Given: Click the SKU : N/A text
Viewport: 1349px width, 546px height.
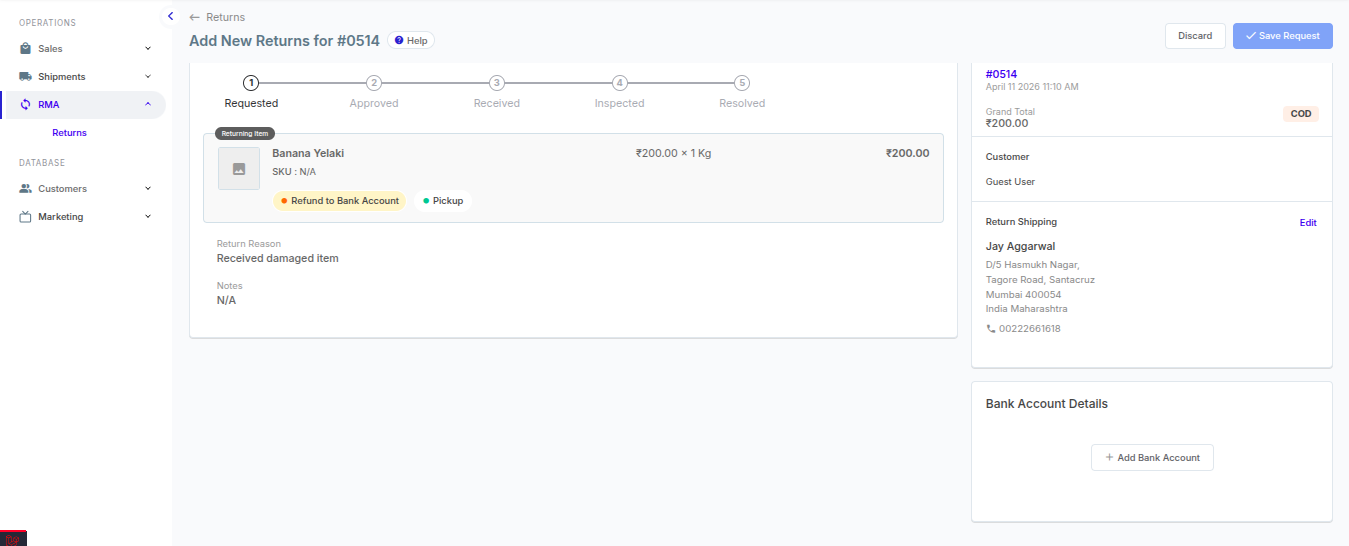Looking at the screenshot, I should click(294, 172).
